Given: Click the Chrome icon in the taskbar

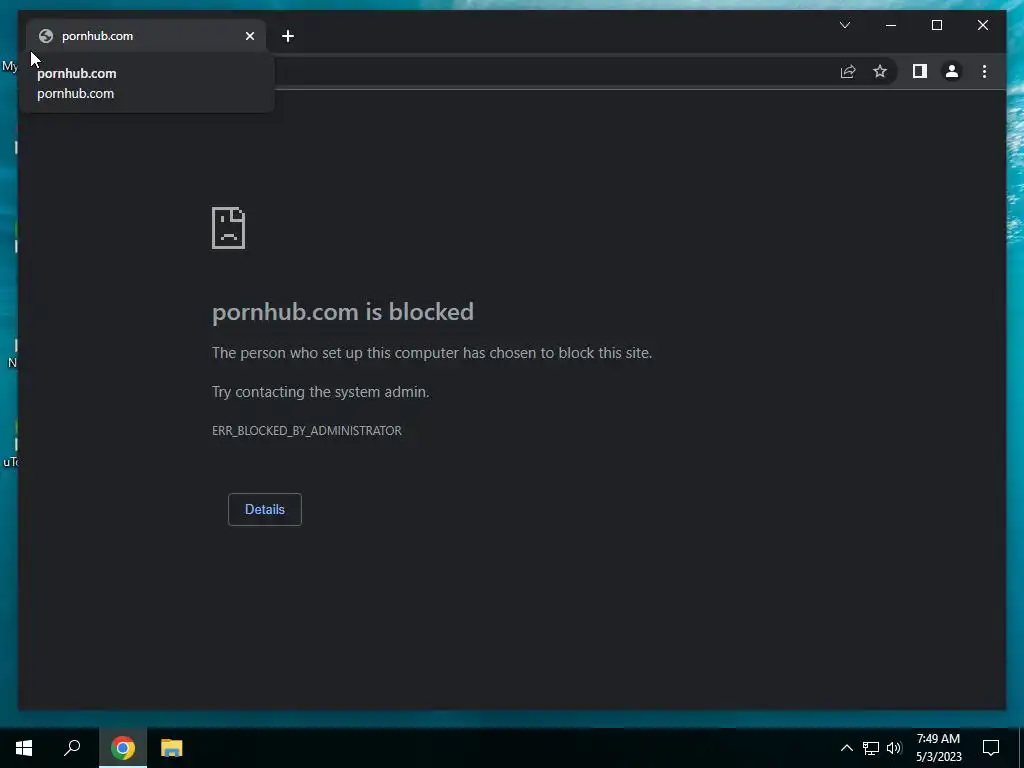Looking at the screenshot, I should pos(123,748).
